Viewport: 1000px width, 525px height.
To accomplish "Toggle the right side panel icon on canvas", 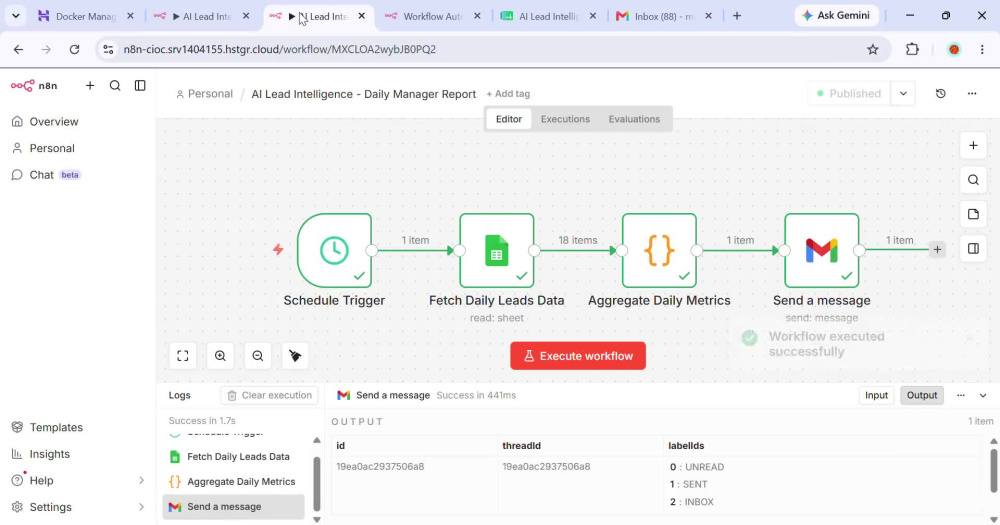I will coord(973,249).
